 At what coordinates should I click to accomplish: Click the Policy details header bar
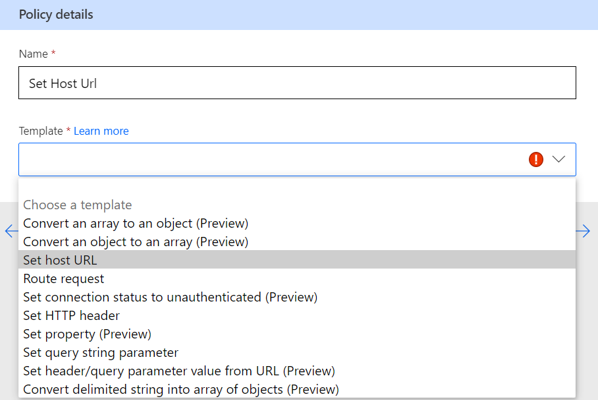299,15
